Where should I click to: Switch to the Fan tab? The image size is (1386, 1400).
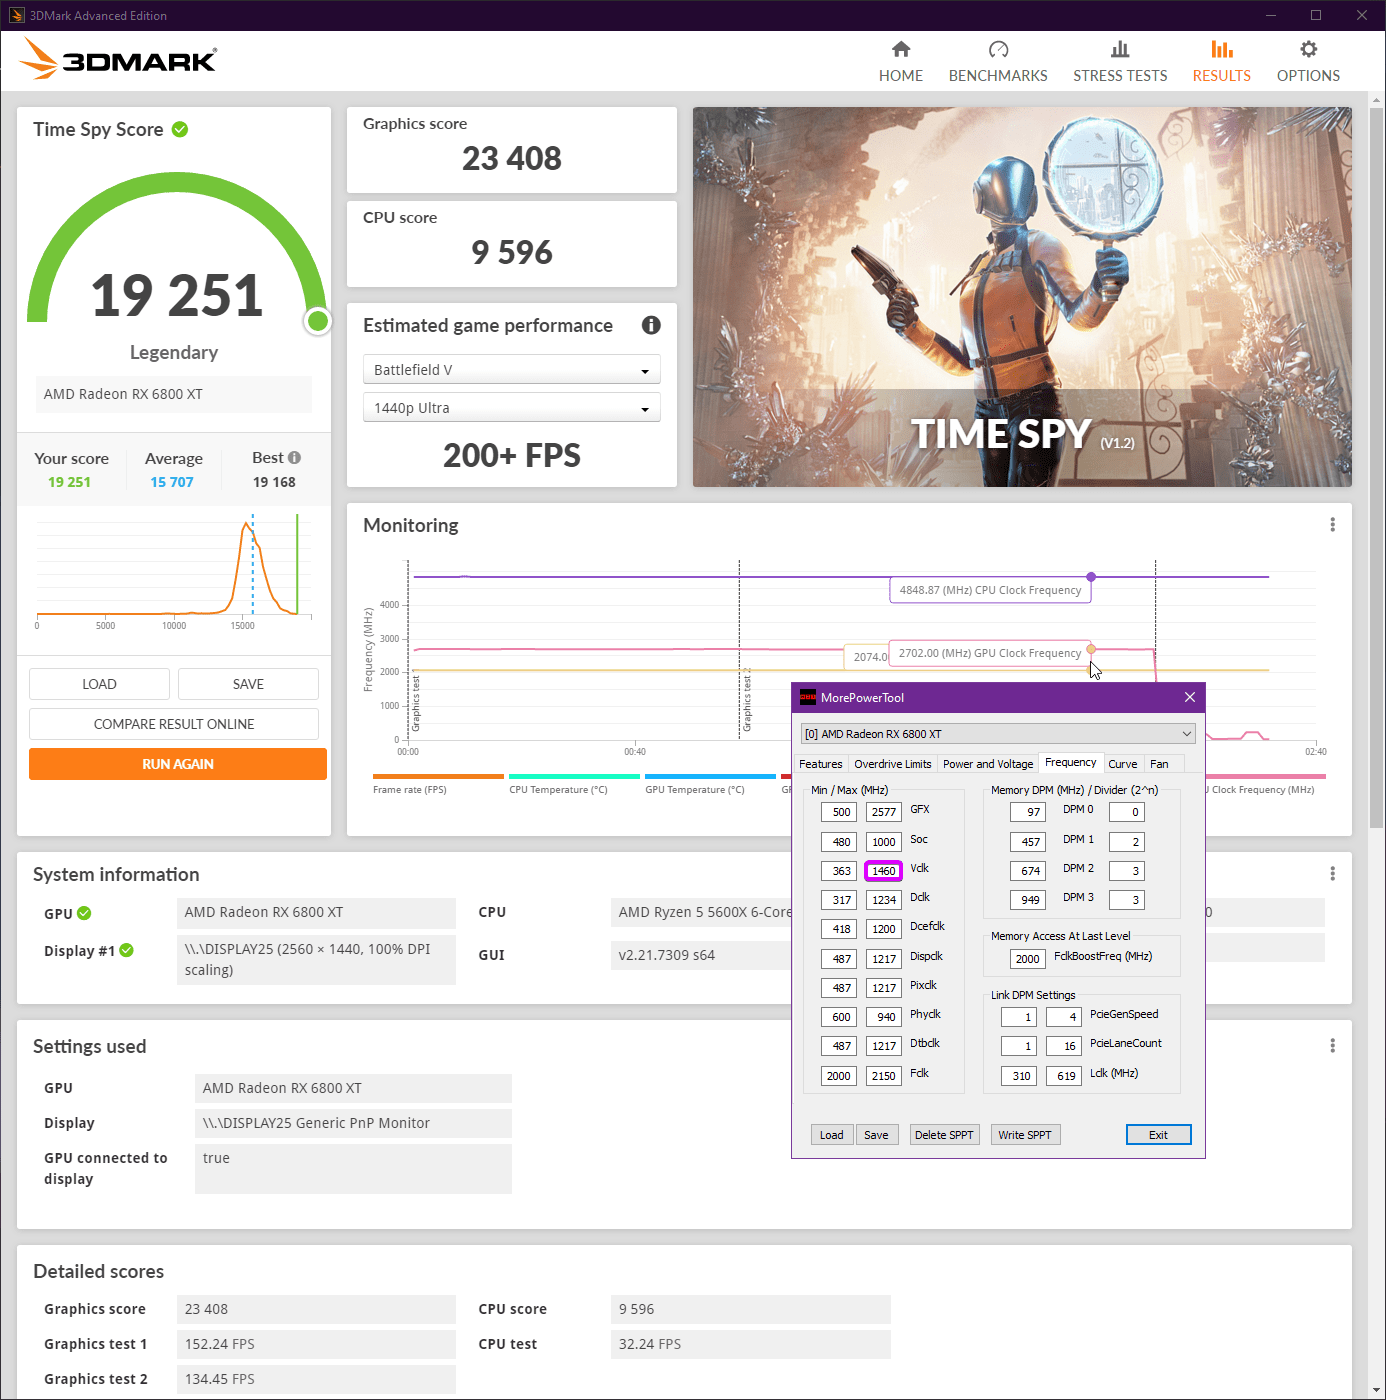[x=1159, y=764]
